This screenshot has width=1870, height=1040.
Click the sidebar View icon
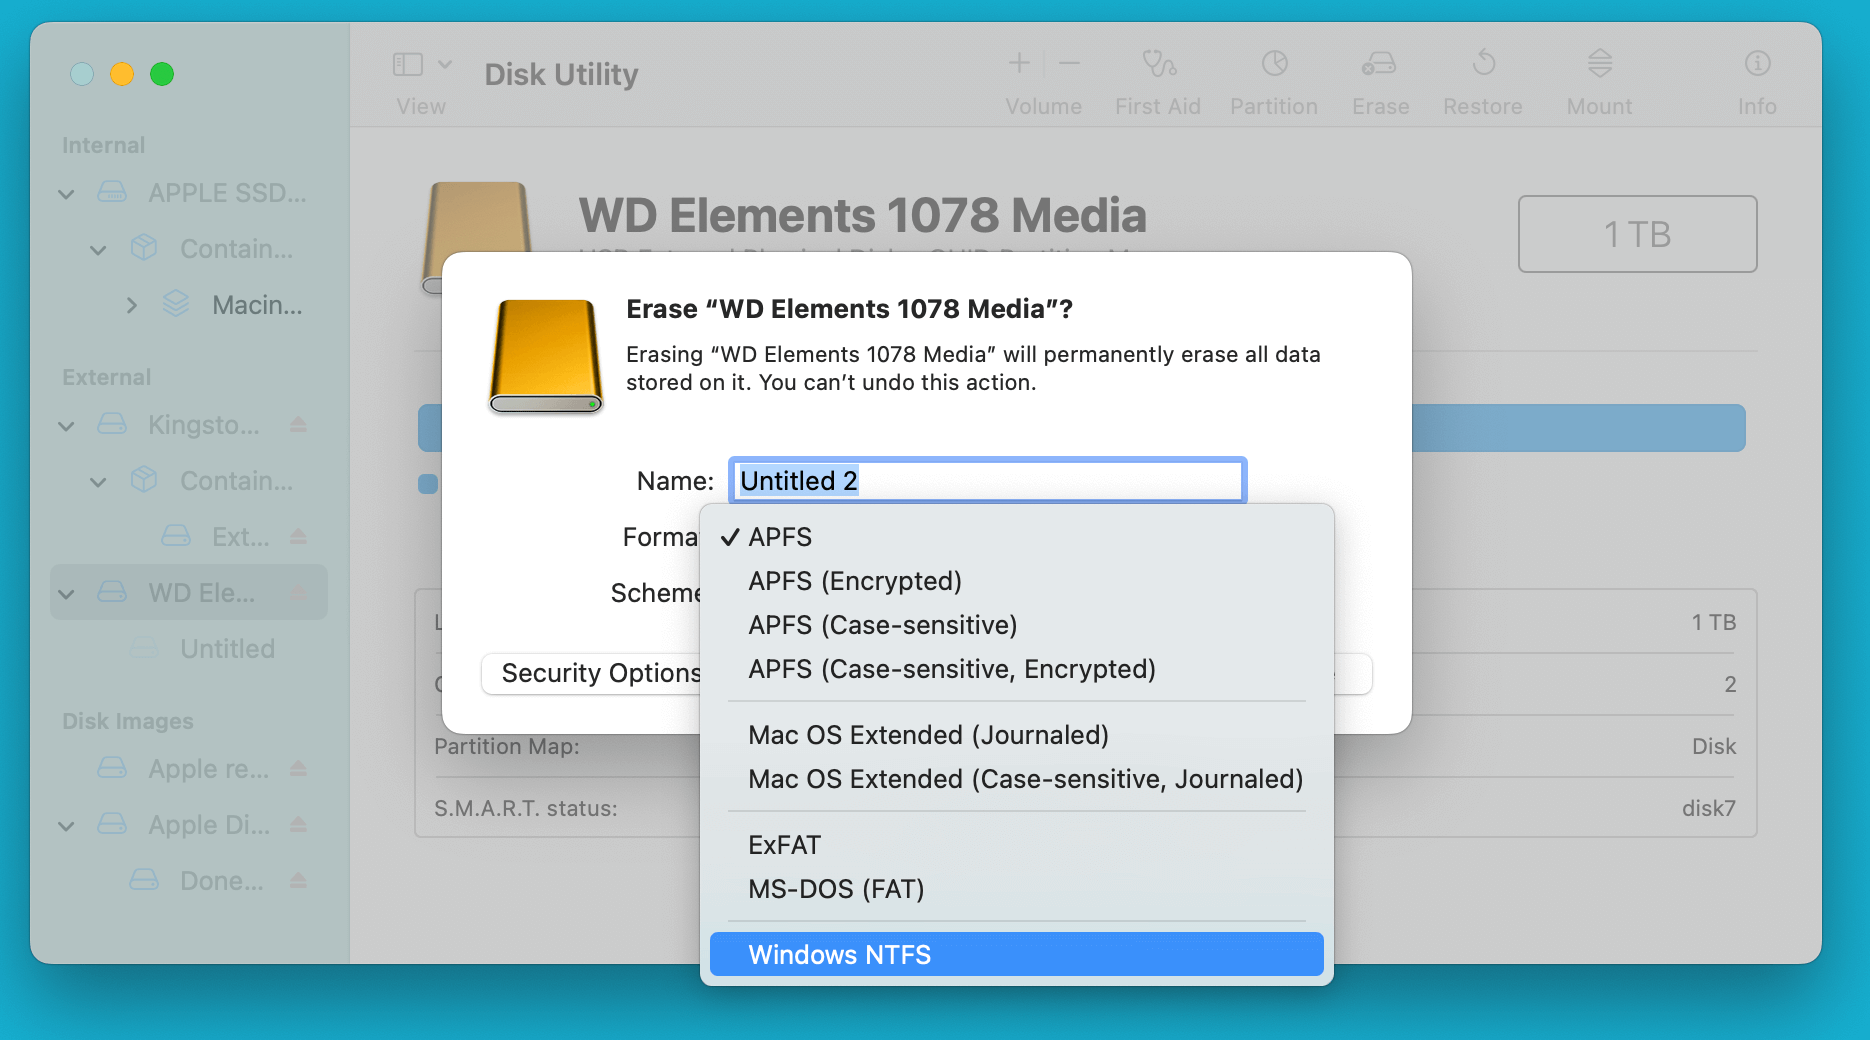coord(407,63)
